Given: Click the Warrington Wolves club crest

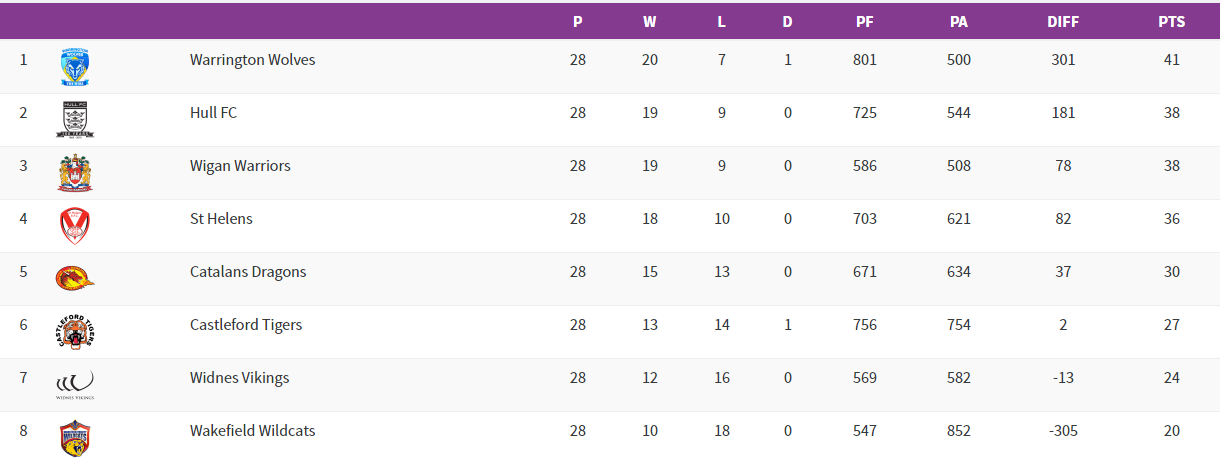Looking at the screenshot, I should click(75, 66).
